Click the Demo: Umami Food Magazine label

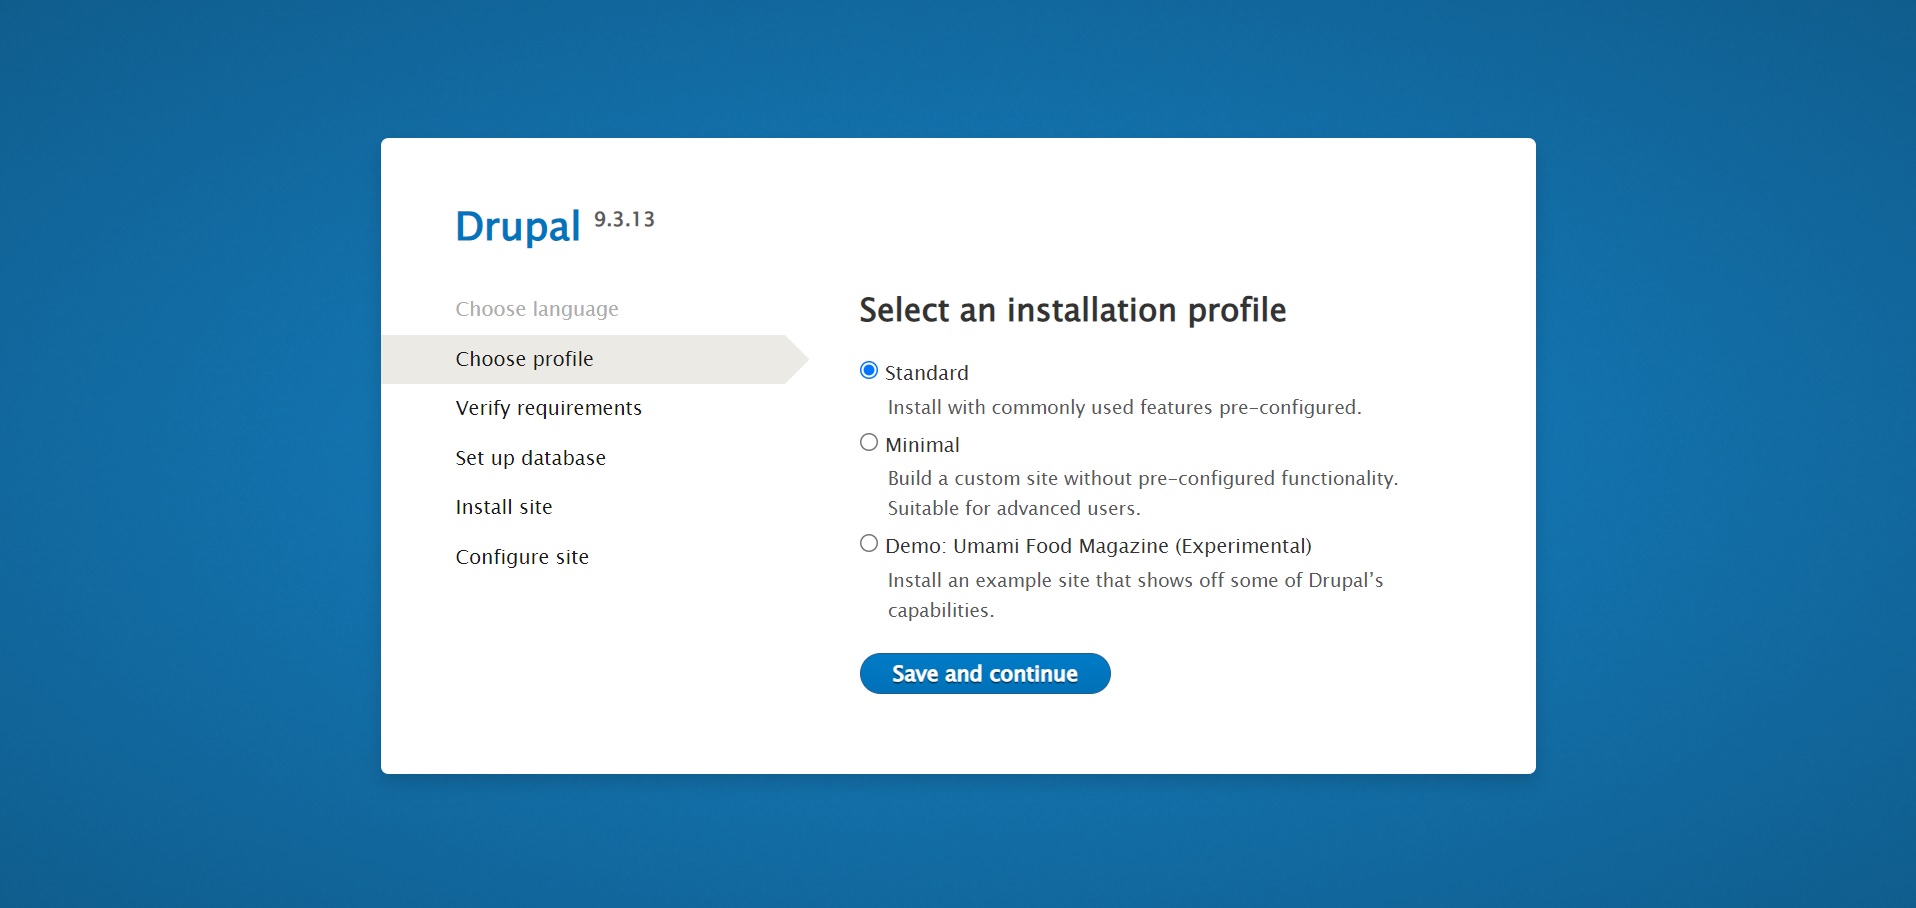[1098, 546]
